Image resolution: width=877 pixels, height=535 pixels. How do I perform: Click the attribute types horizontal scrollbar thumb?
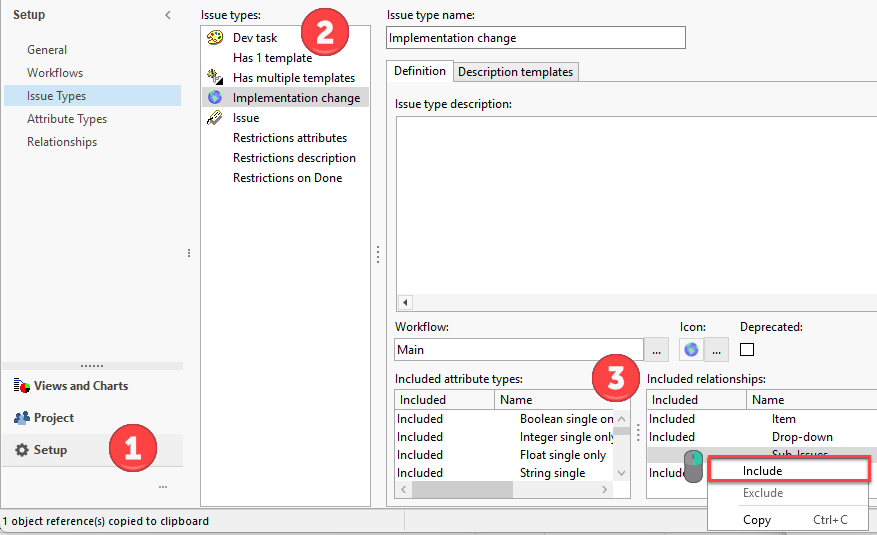click(463, 490)
